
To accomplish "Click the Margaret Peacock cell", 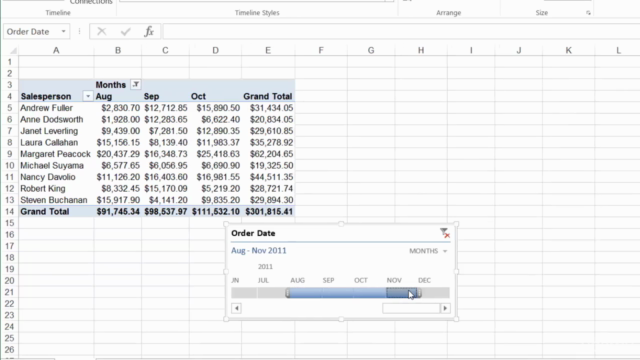I will tap(56, 154).
